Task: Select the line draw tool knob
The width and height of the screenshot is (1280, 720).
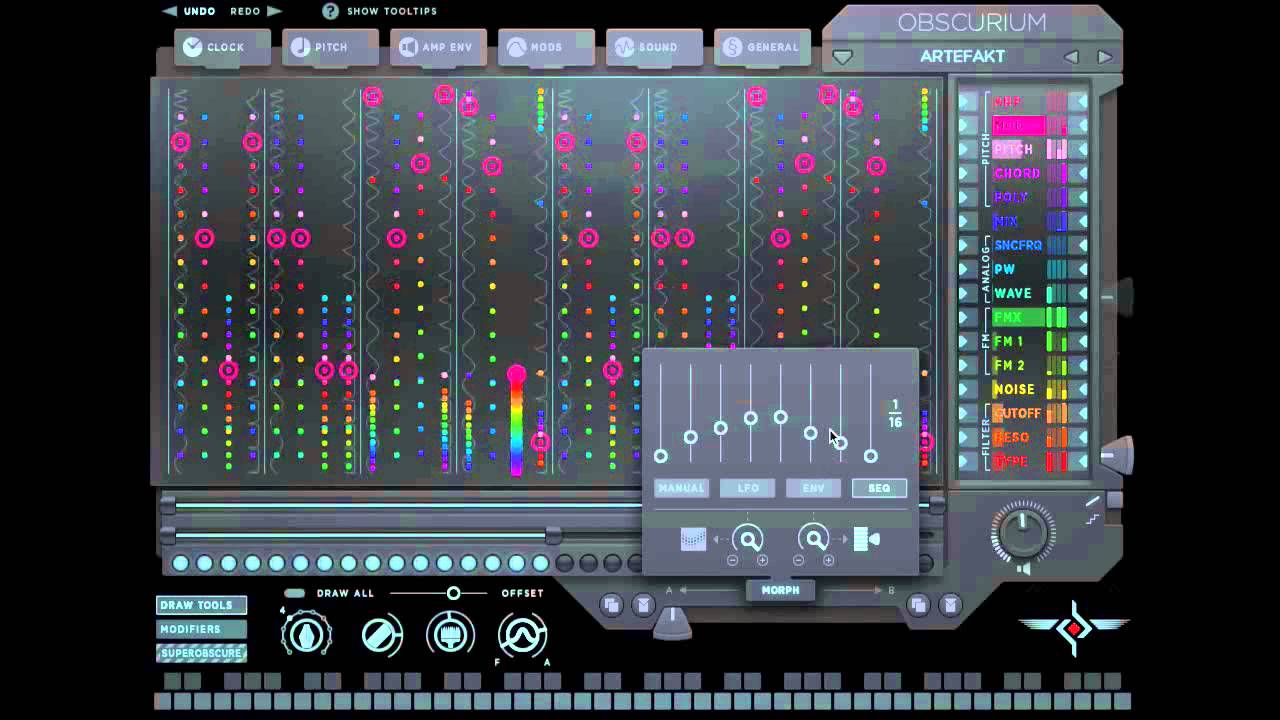Action: click(382, 634)
